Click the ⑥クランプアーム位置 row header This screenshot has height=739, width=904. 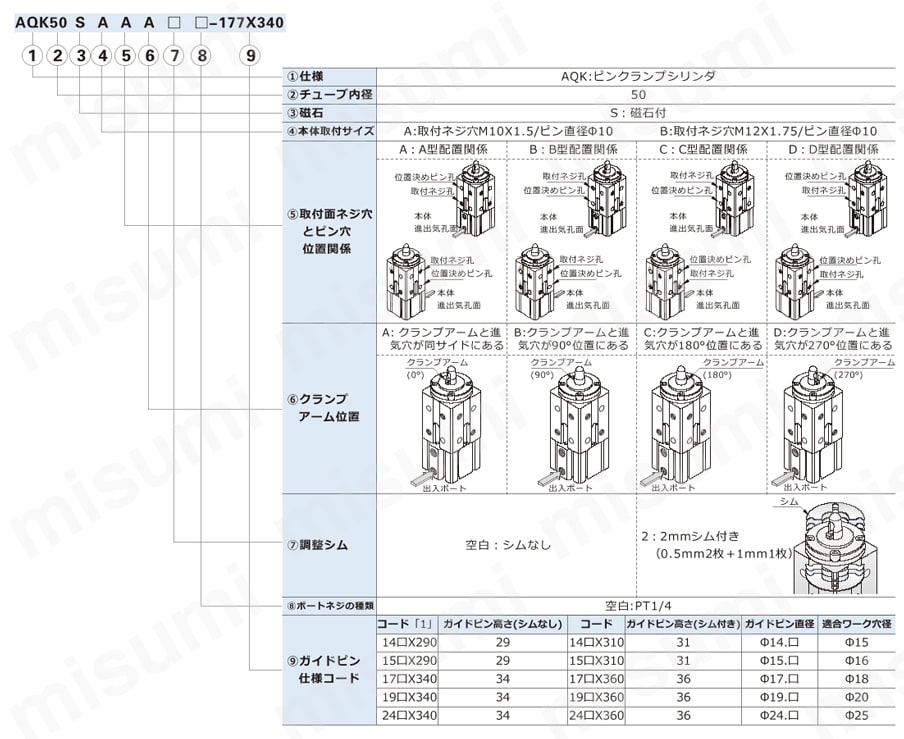[x=329, y=408]
